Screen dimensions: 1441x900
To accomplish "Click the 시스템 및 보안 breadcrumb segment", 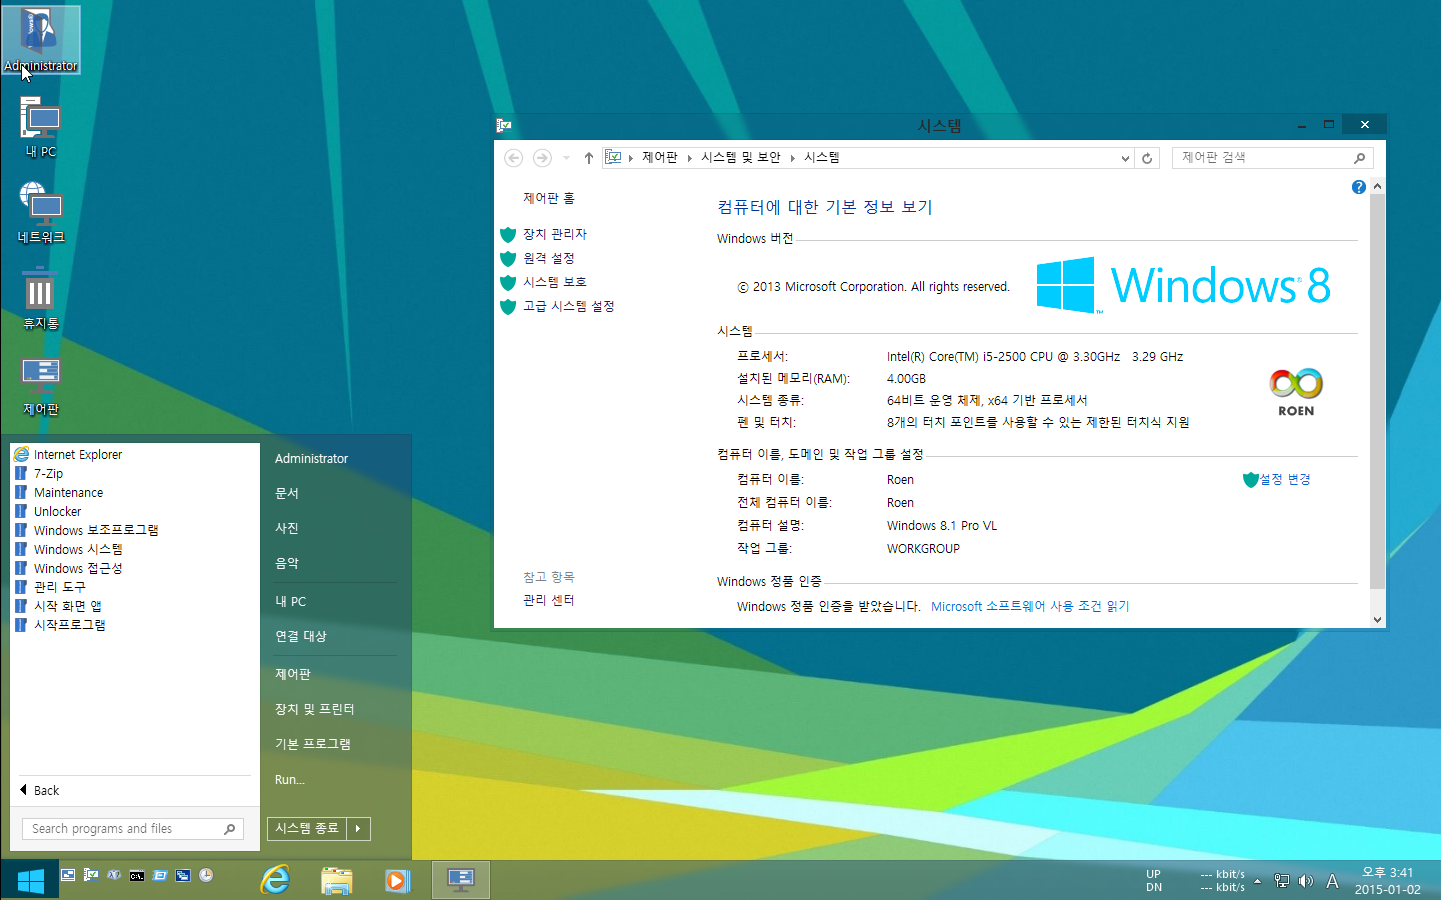I will coord(740,158).
